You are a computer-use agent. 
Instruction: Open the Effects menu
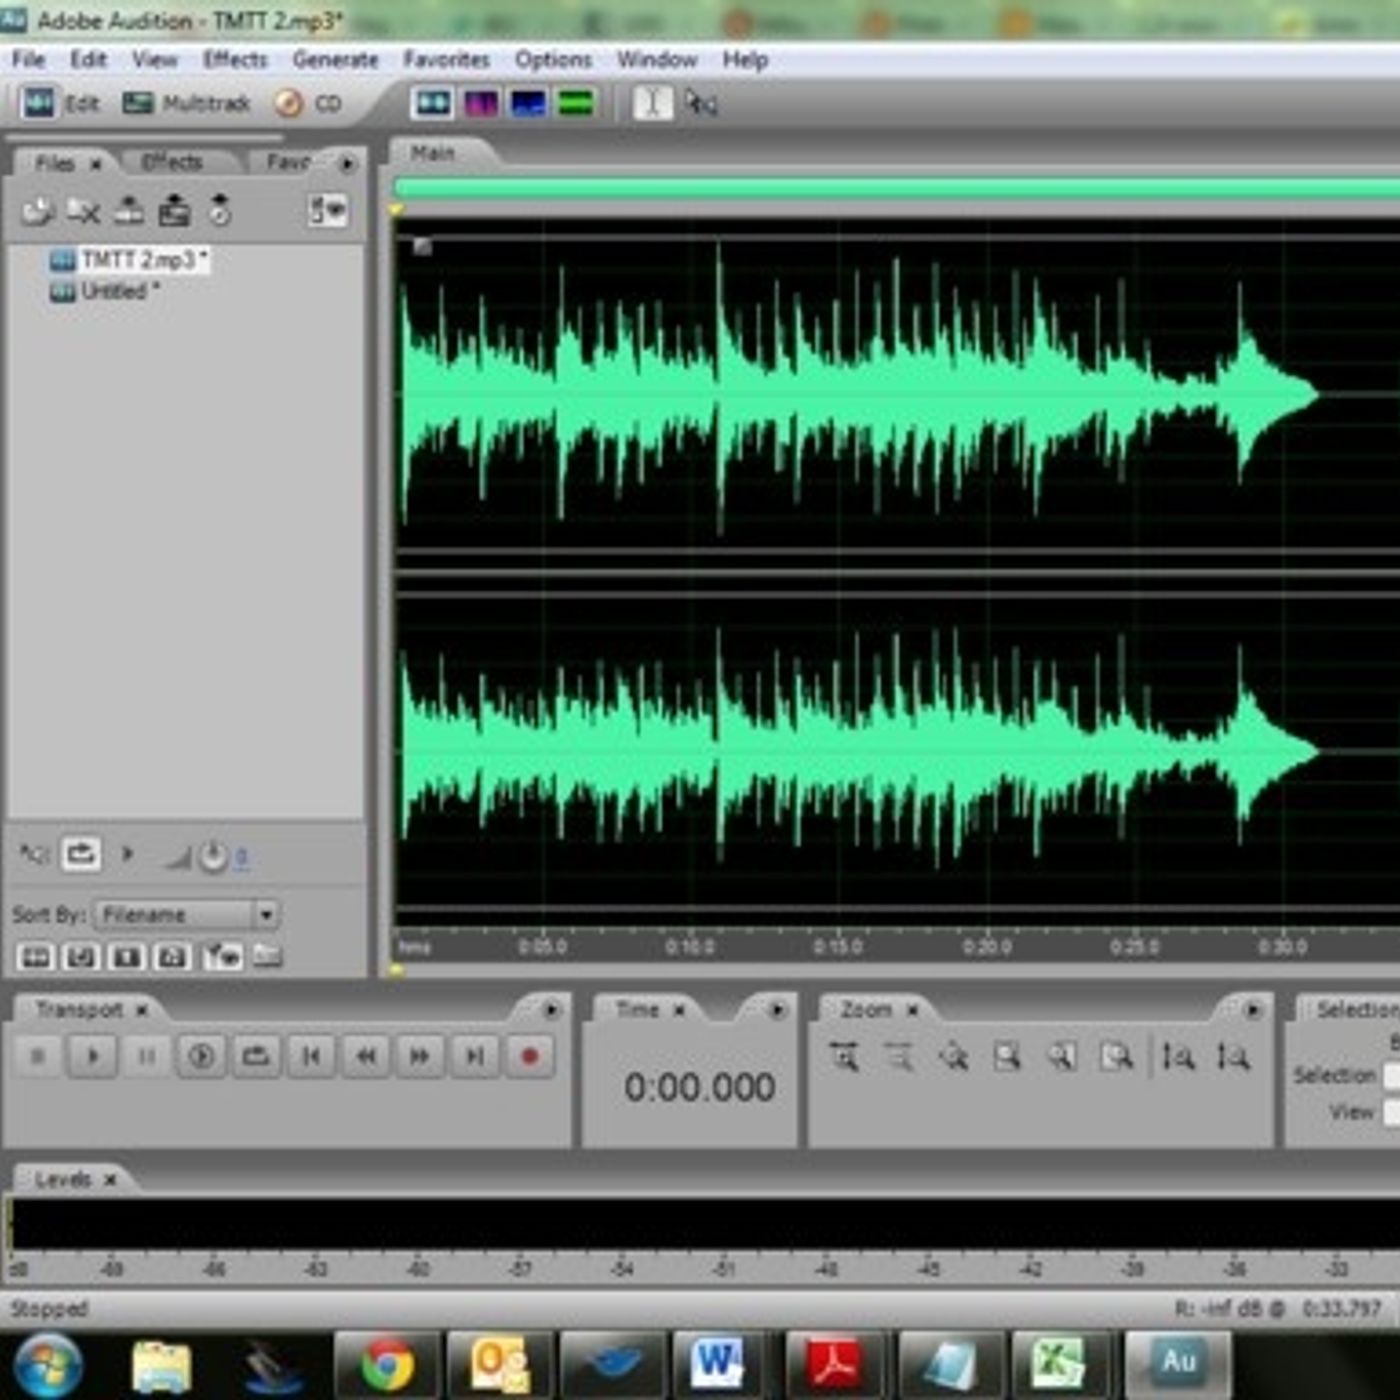pyautogui.click(x=235, y=60)
